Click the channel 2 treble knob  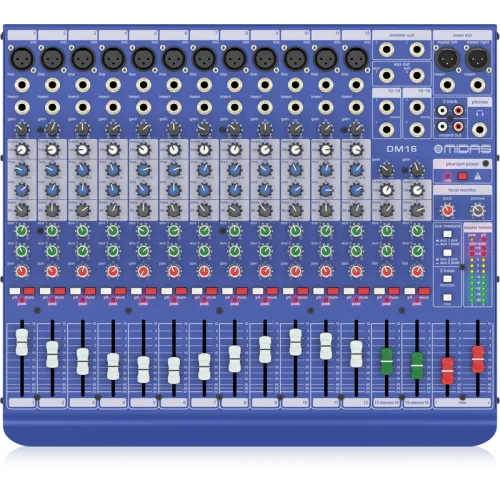click(x=52, y=150)
